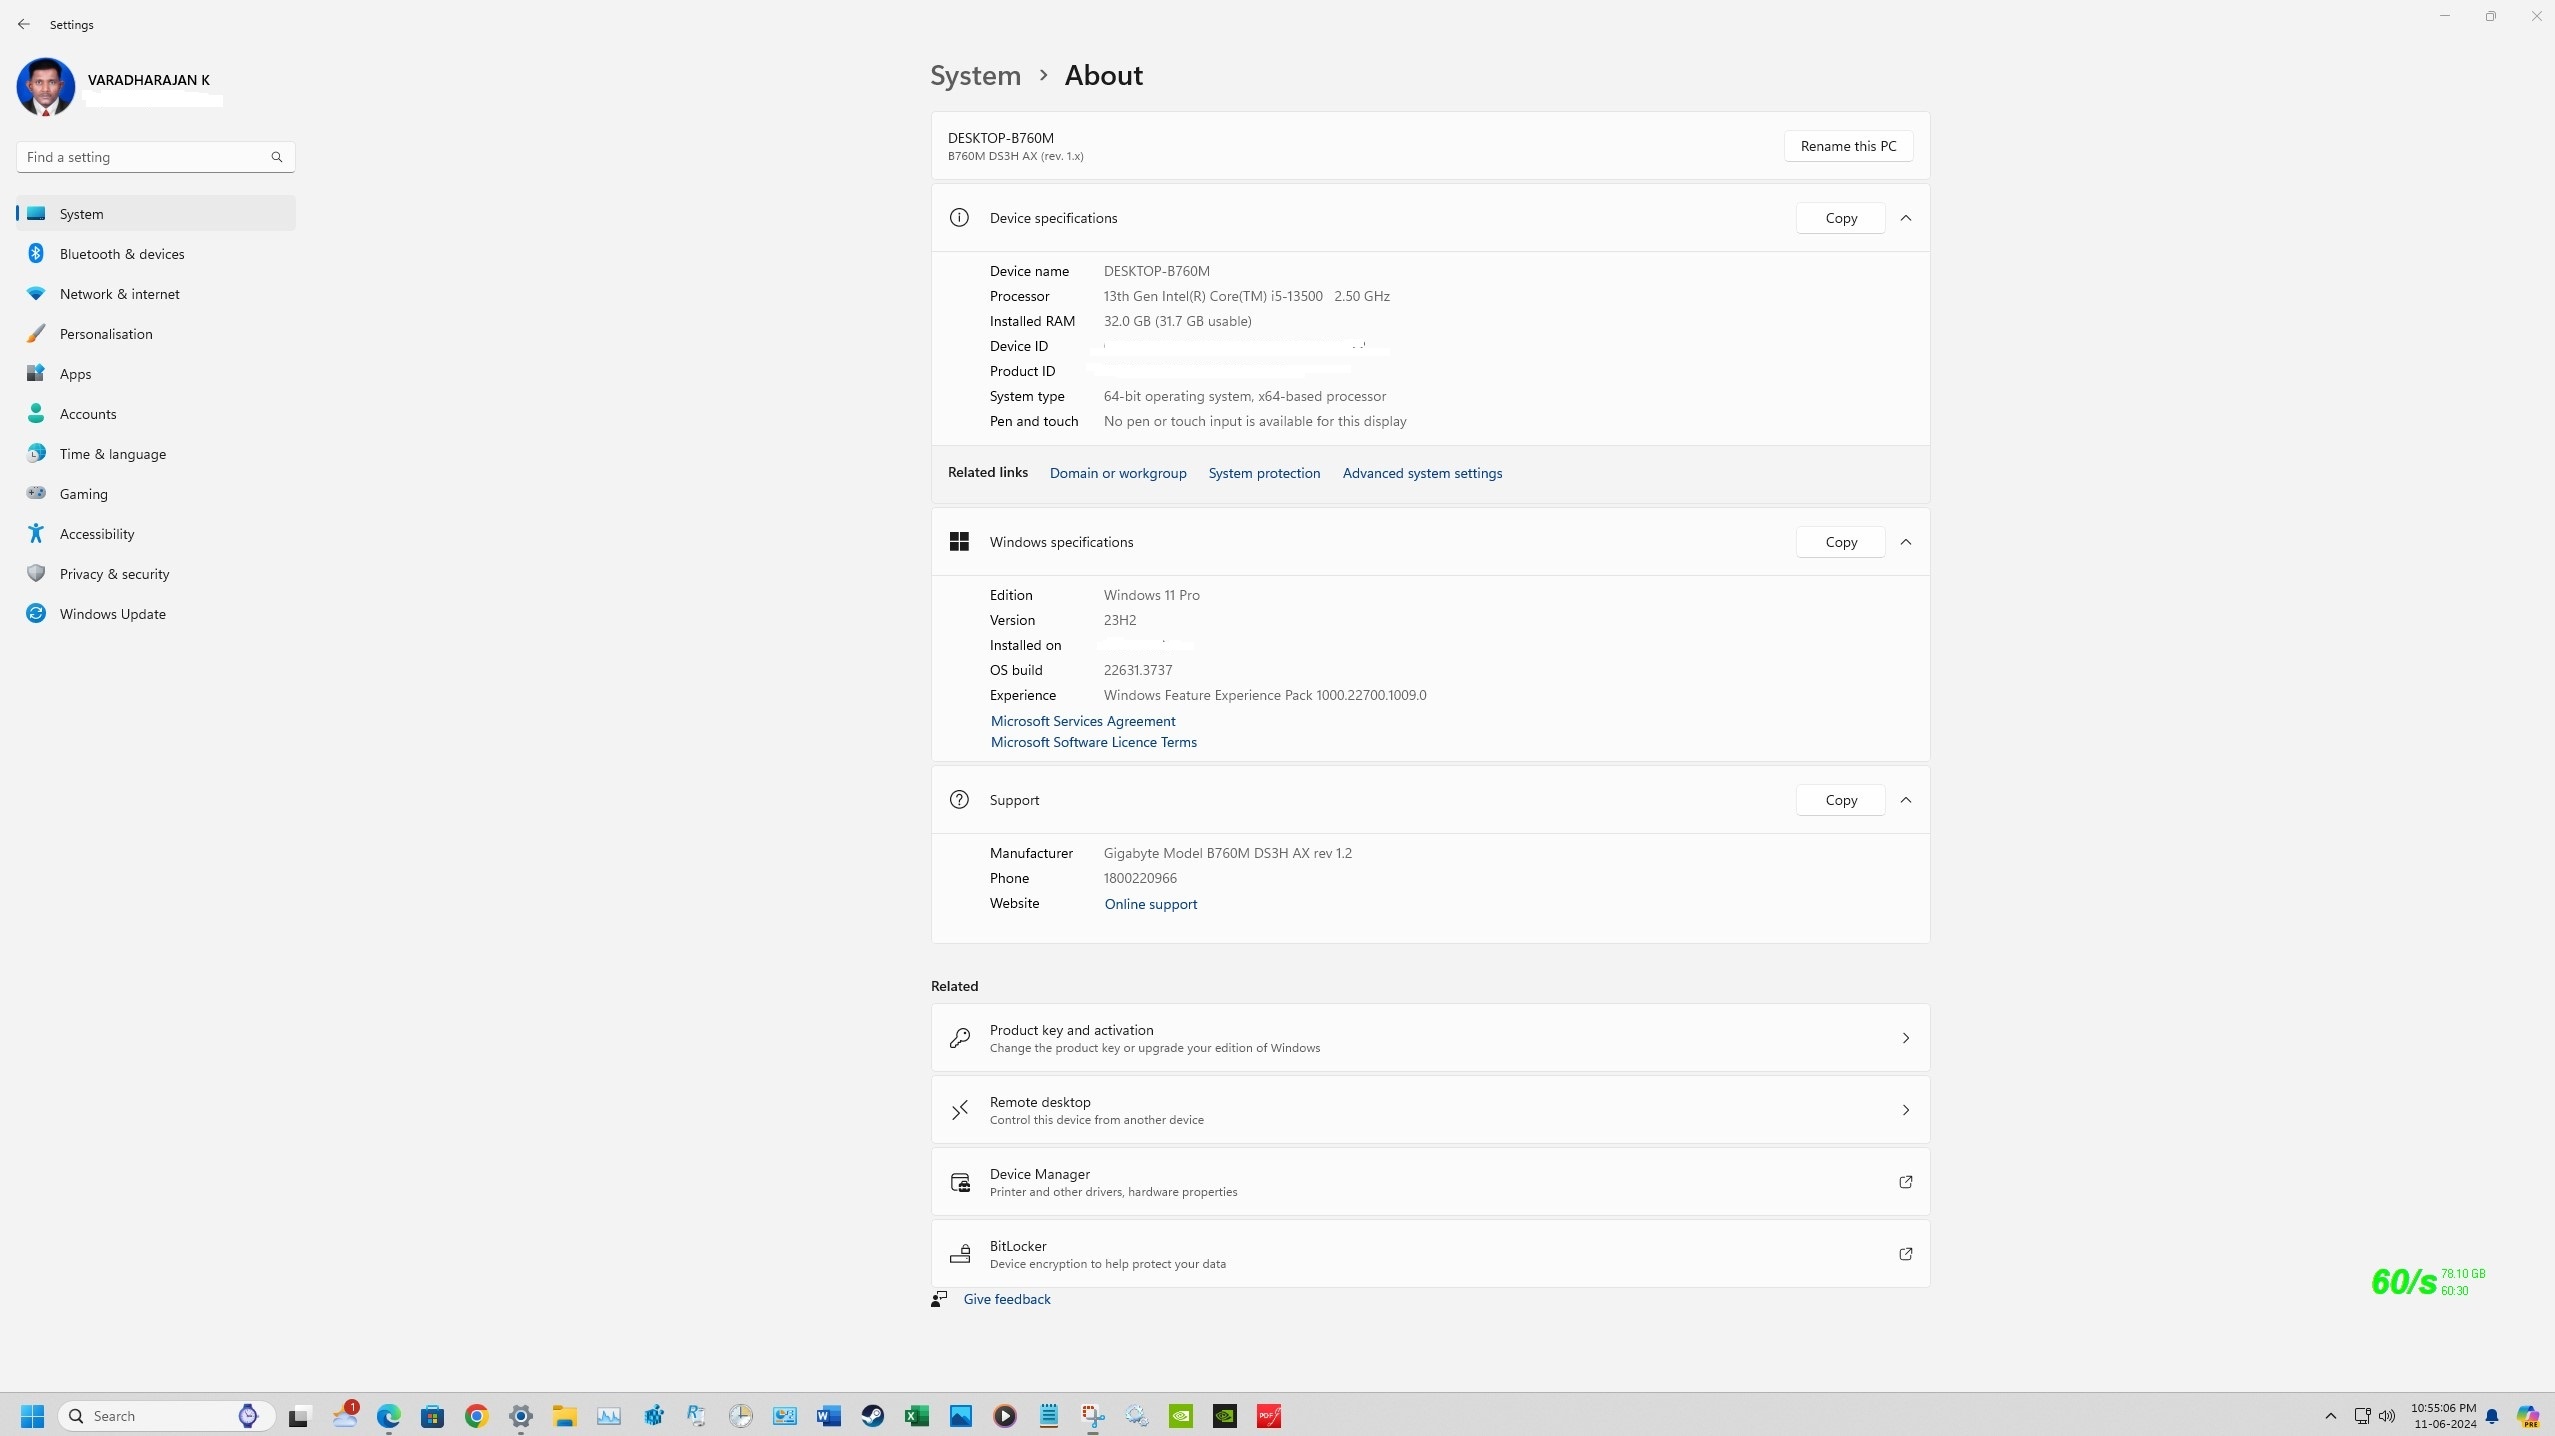Image resolution: width=2555 pixels, height=1436 pixels.
Task: Select Privacy & security in sidebar
Action: click(114, 574)
